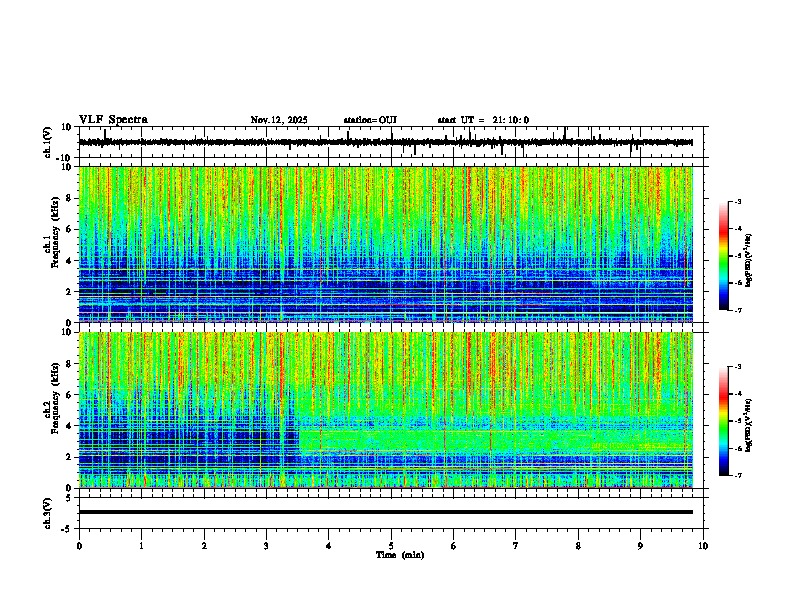The width and height of the screenshot is (792, 612).
Task: Click the 'ch.3(V)' axis label
Action: [48, 513]
